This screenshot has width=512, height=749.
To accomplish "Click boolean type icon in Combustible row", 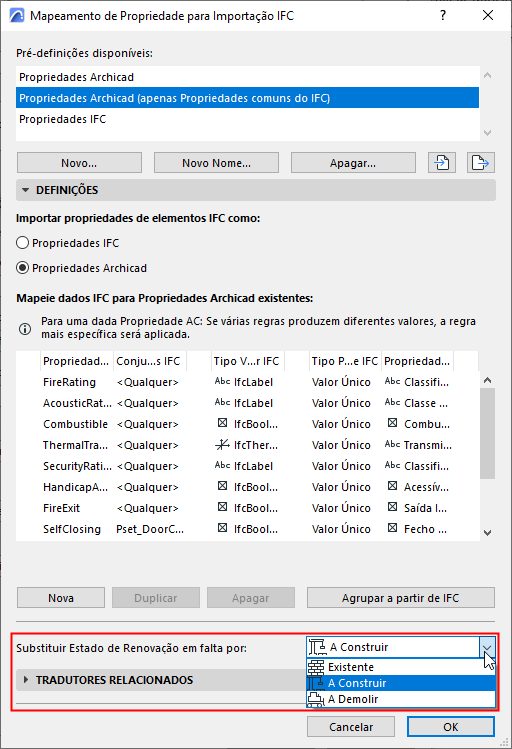I will click(x=222, y=423).
